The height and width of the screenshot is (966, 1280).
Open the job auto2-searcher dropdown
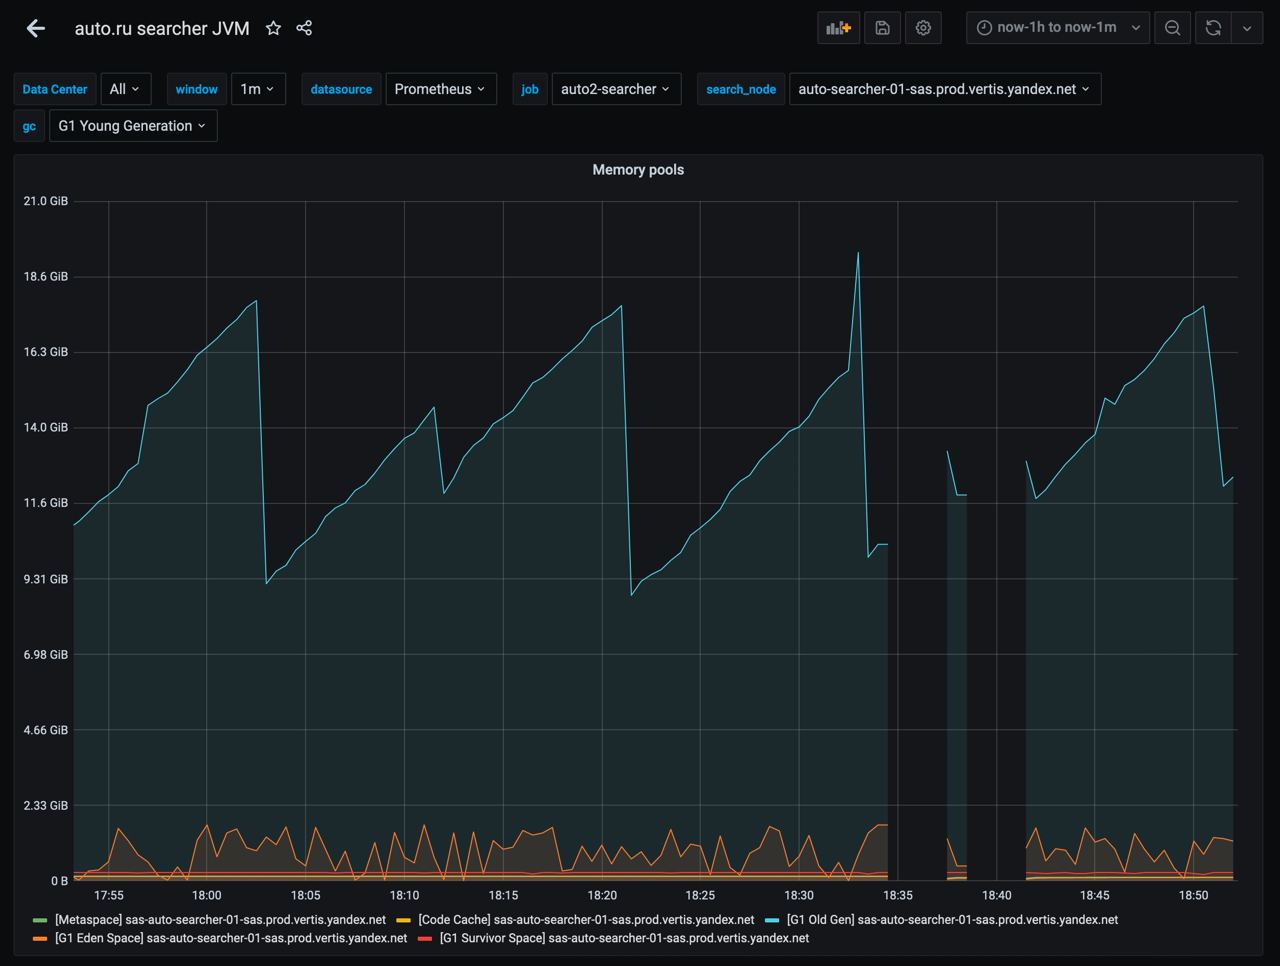pyautogui.click(x=616, y=89)
